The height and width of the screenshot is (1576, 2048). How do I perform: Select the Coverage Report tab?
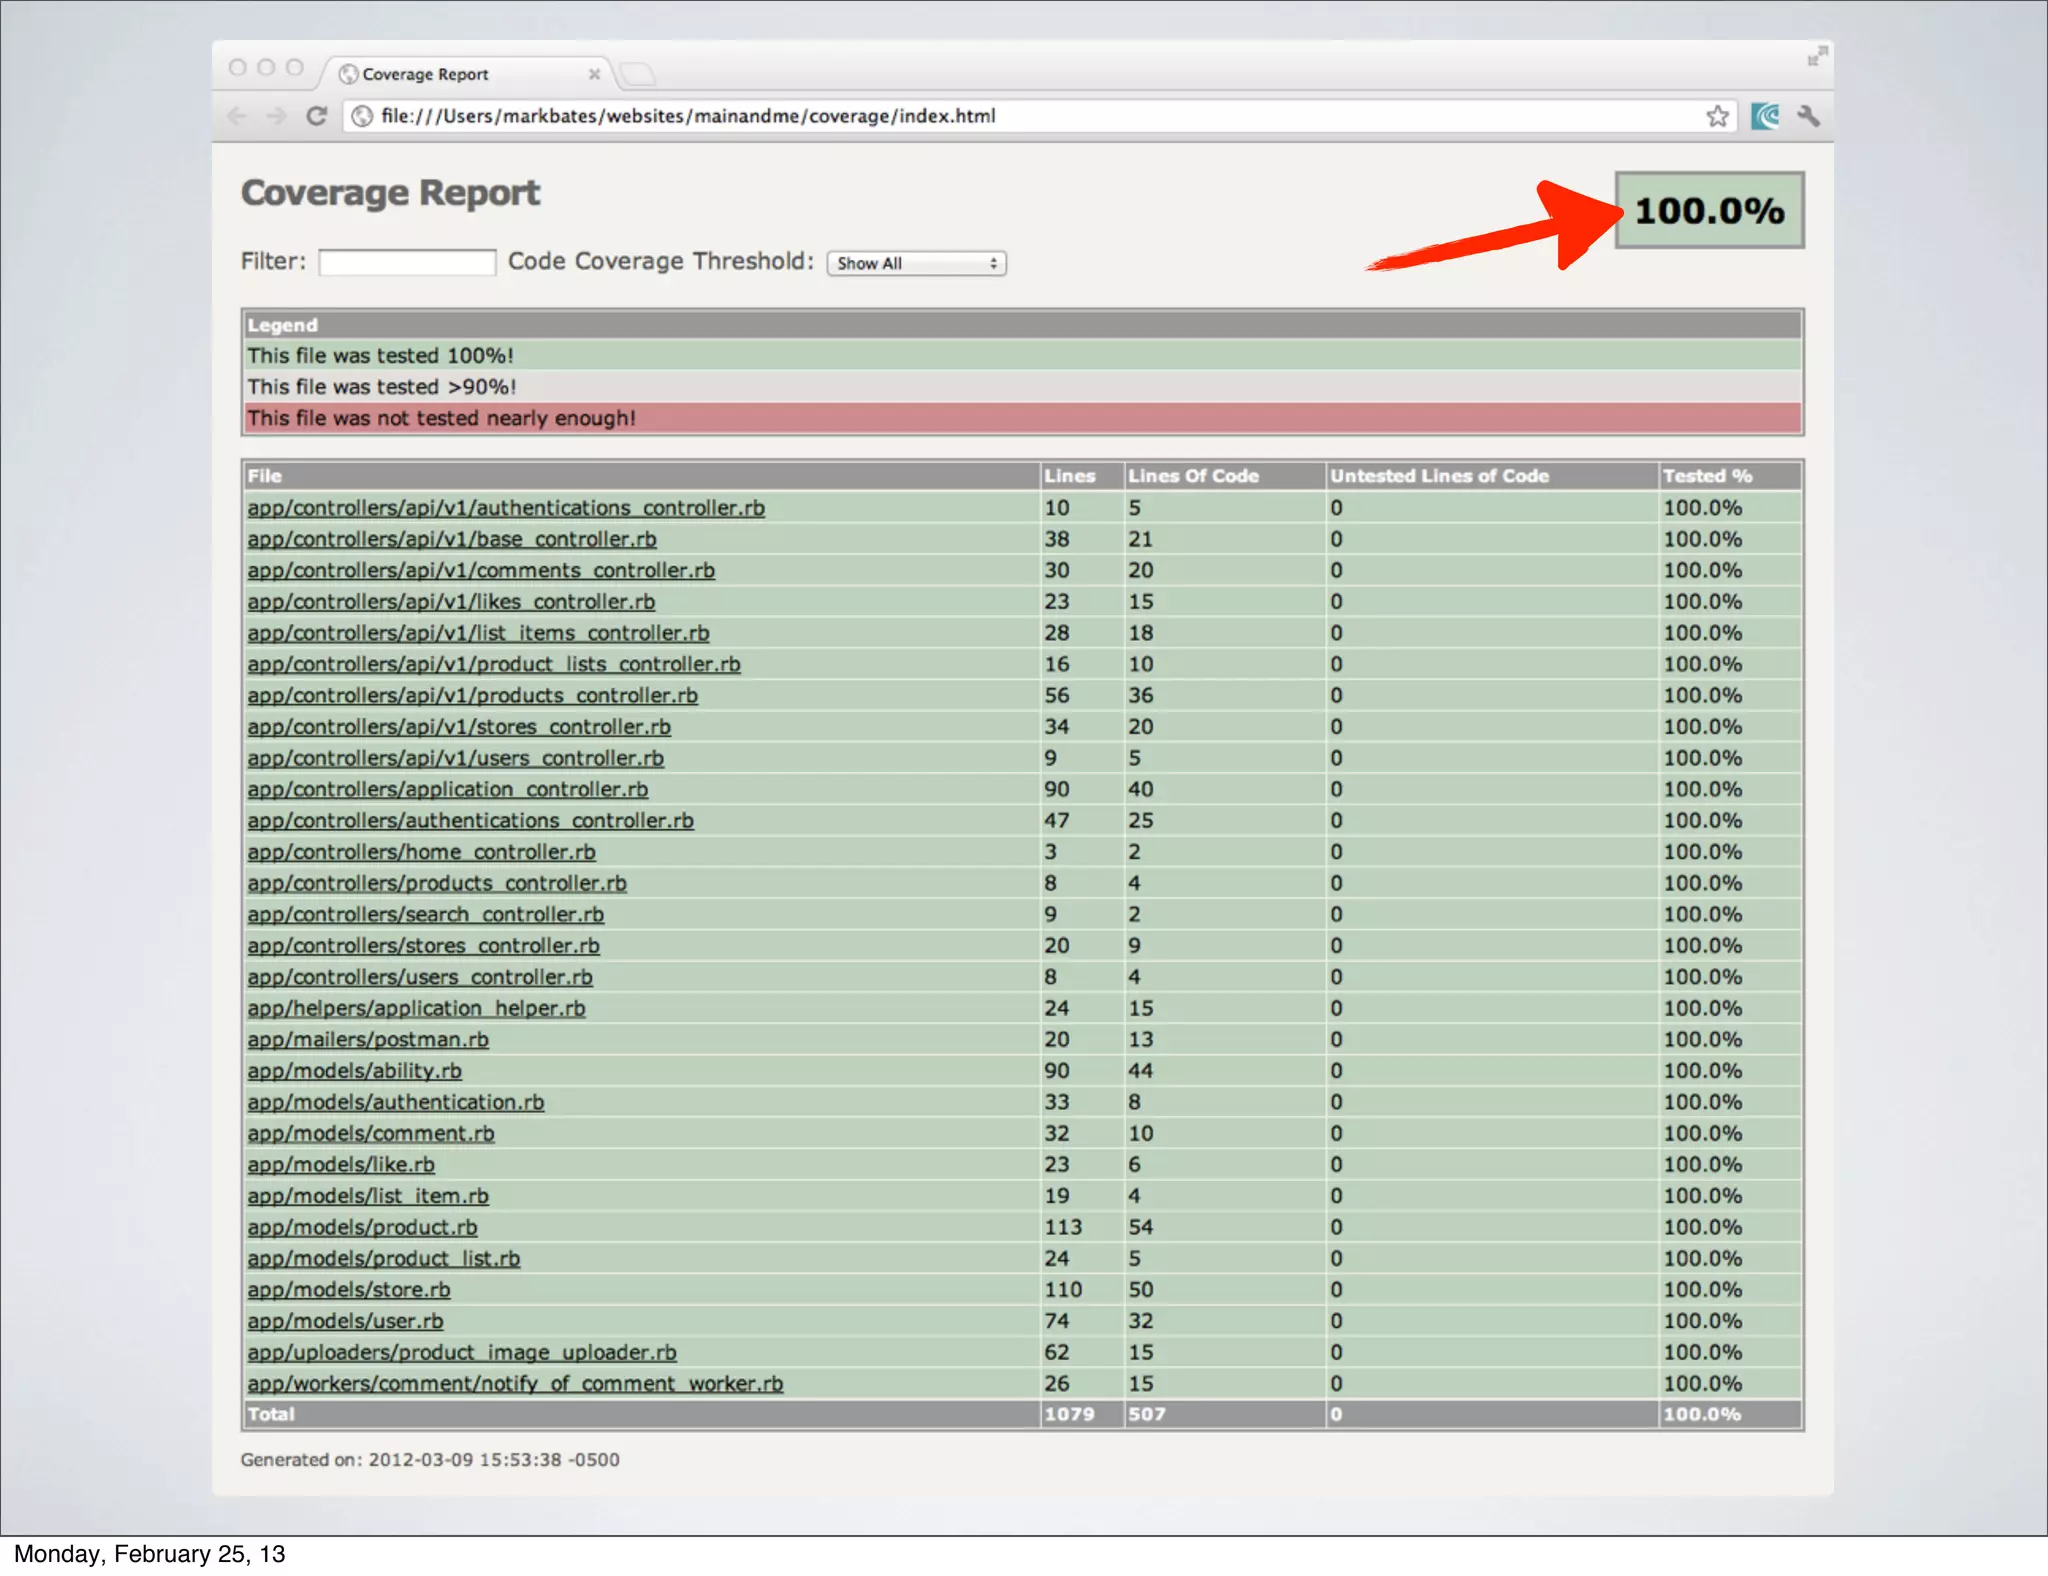click(425, 74)
